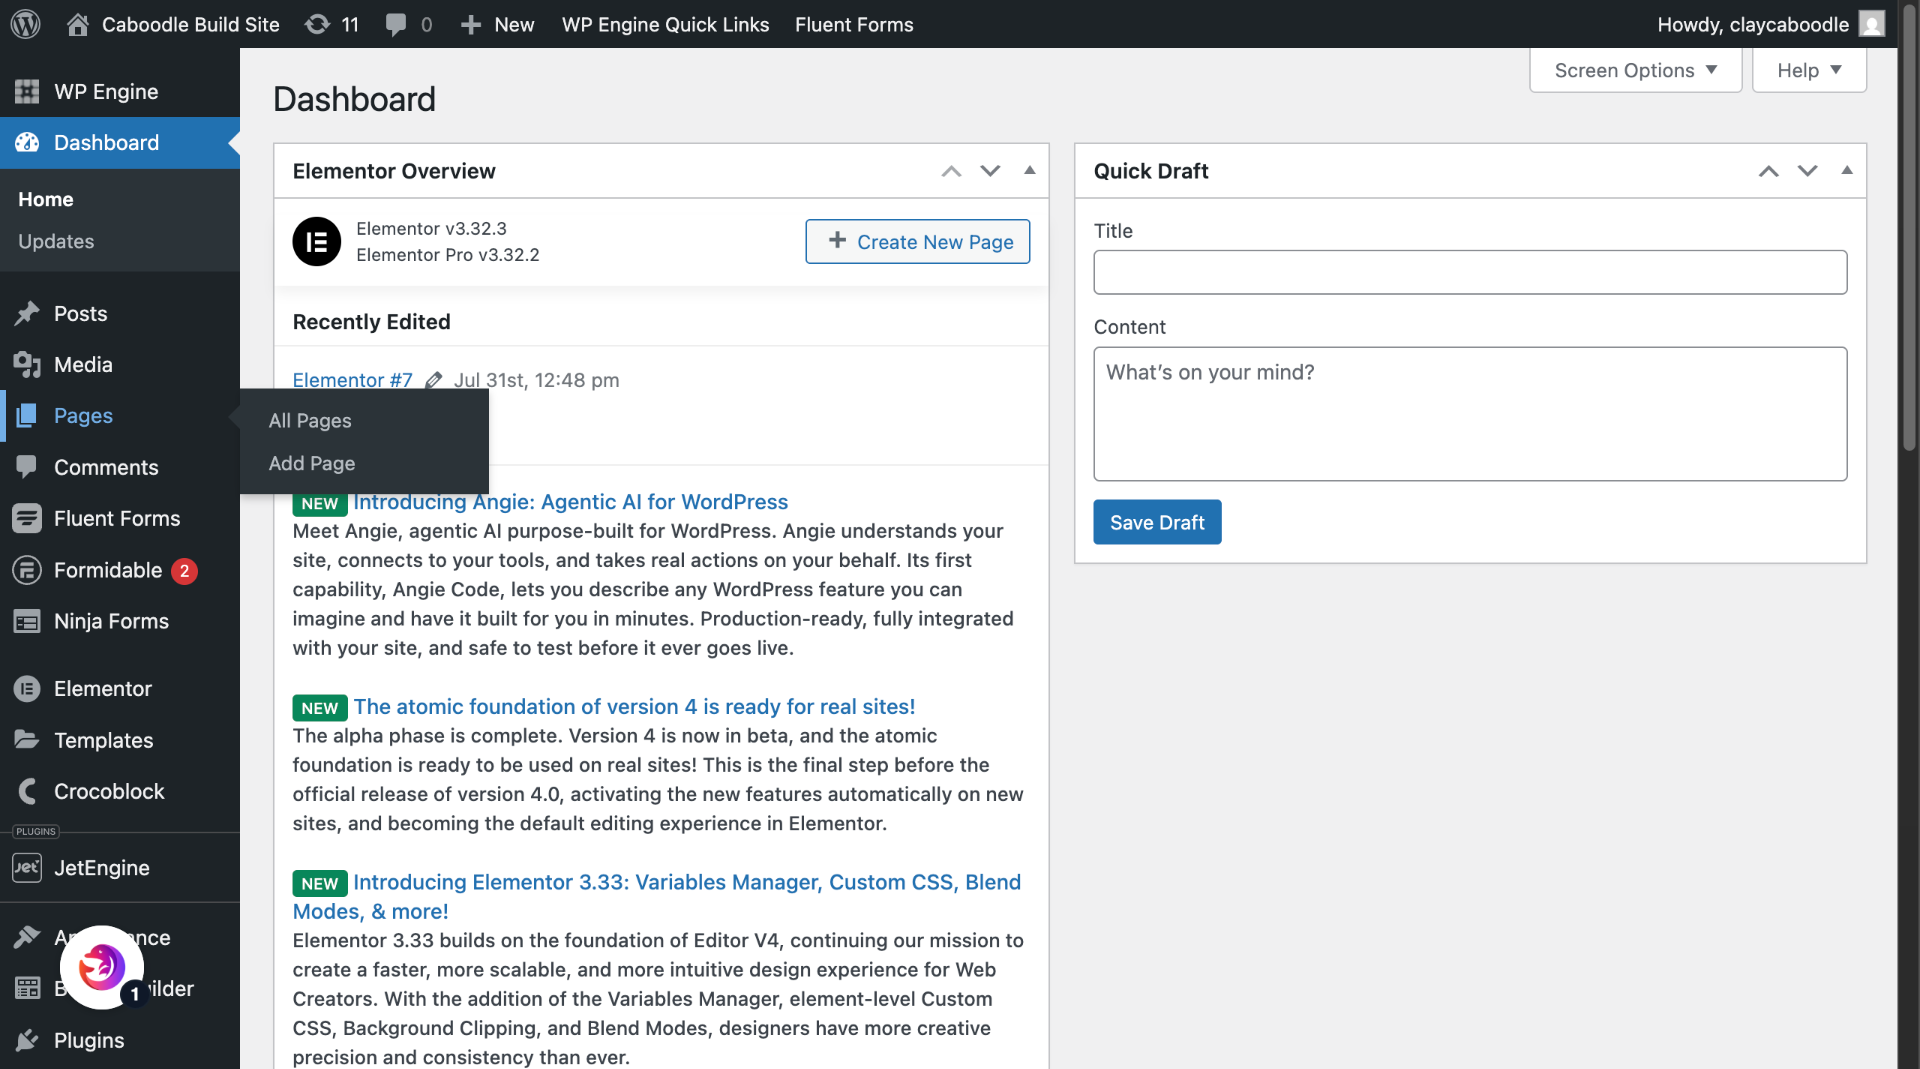1920x1069 pixels.
Task: Click the Media library icon
Action: tap(27, 365)
